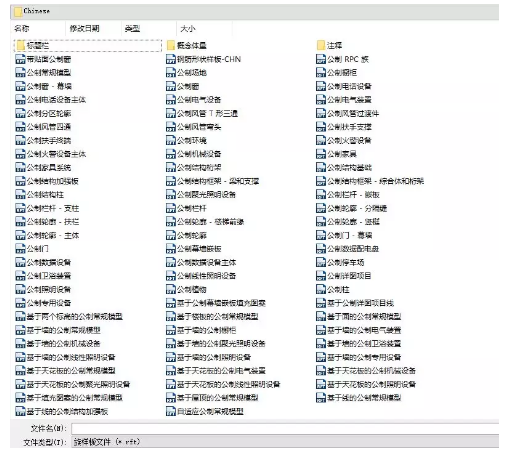Click the file icon beside 公制风管过渡件
The image size is (521, 449).
[321, 113]
